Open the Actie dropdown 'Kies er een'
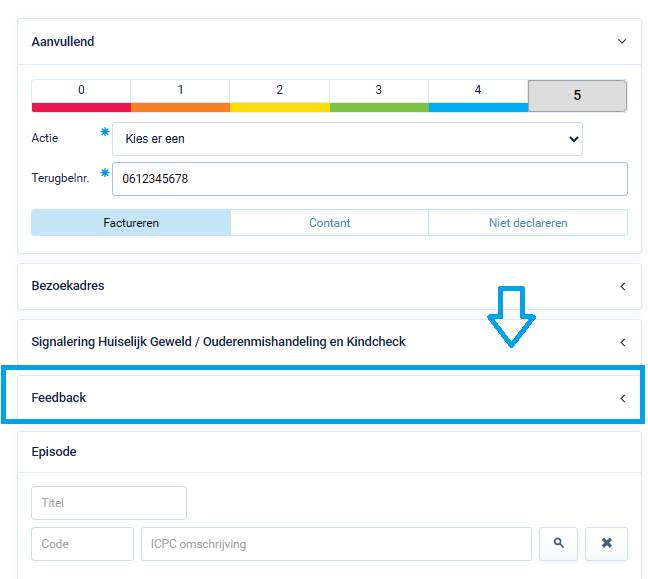 pyautogui.click(x=347, y=139)
